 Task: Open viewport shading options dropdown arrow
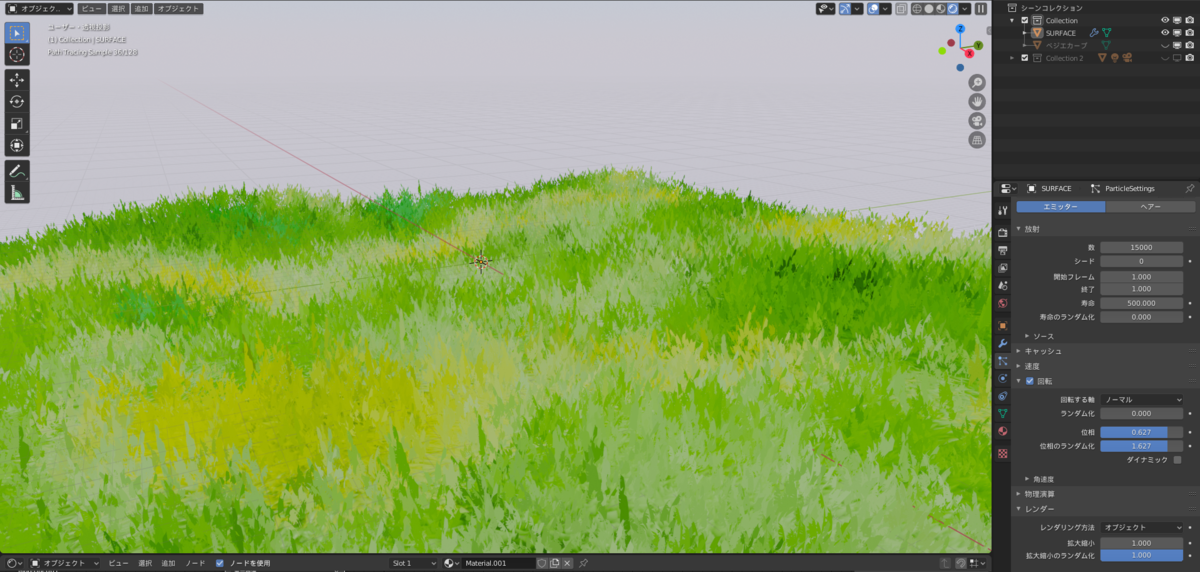(x=965, y=8)
